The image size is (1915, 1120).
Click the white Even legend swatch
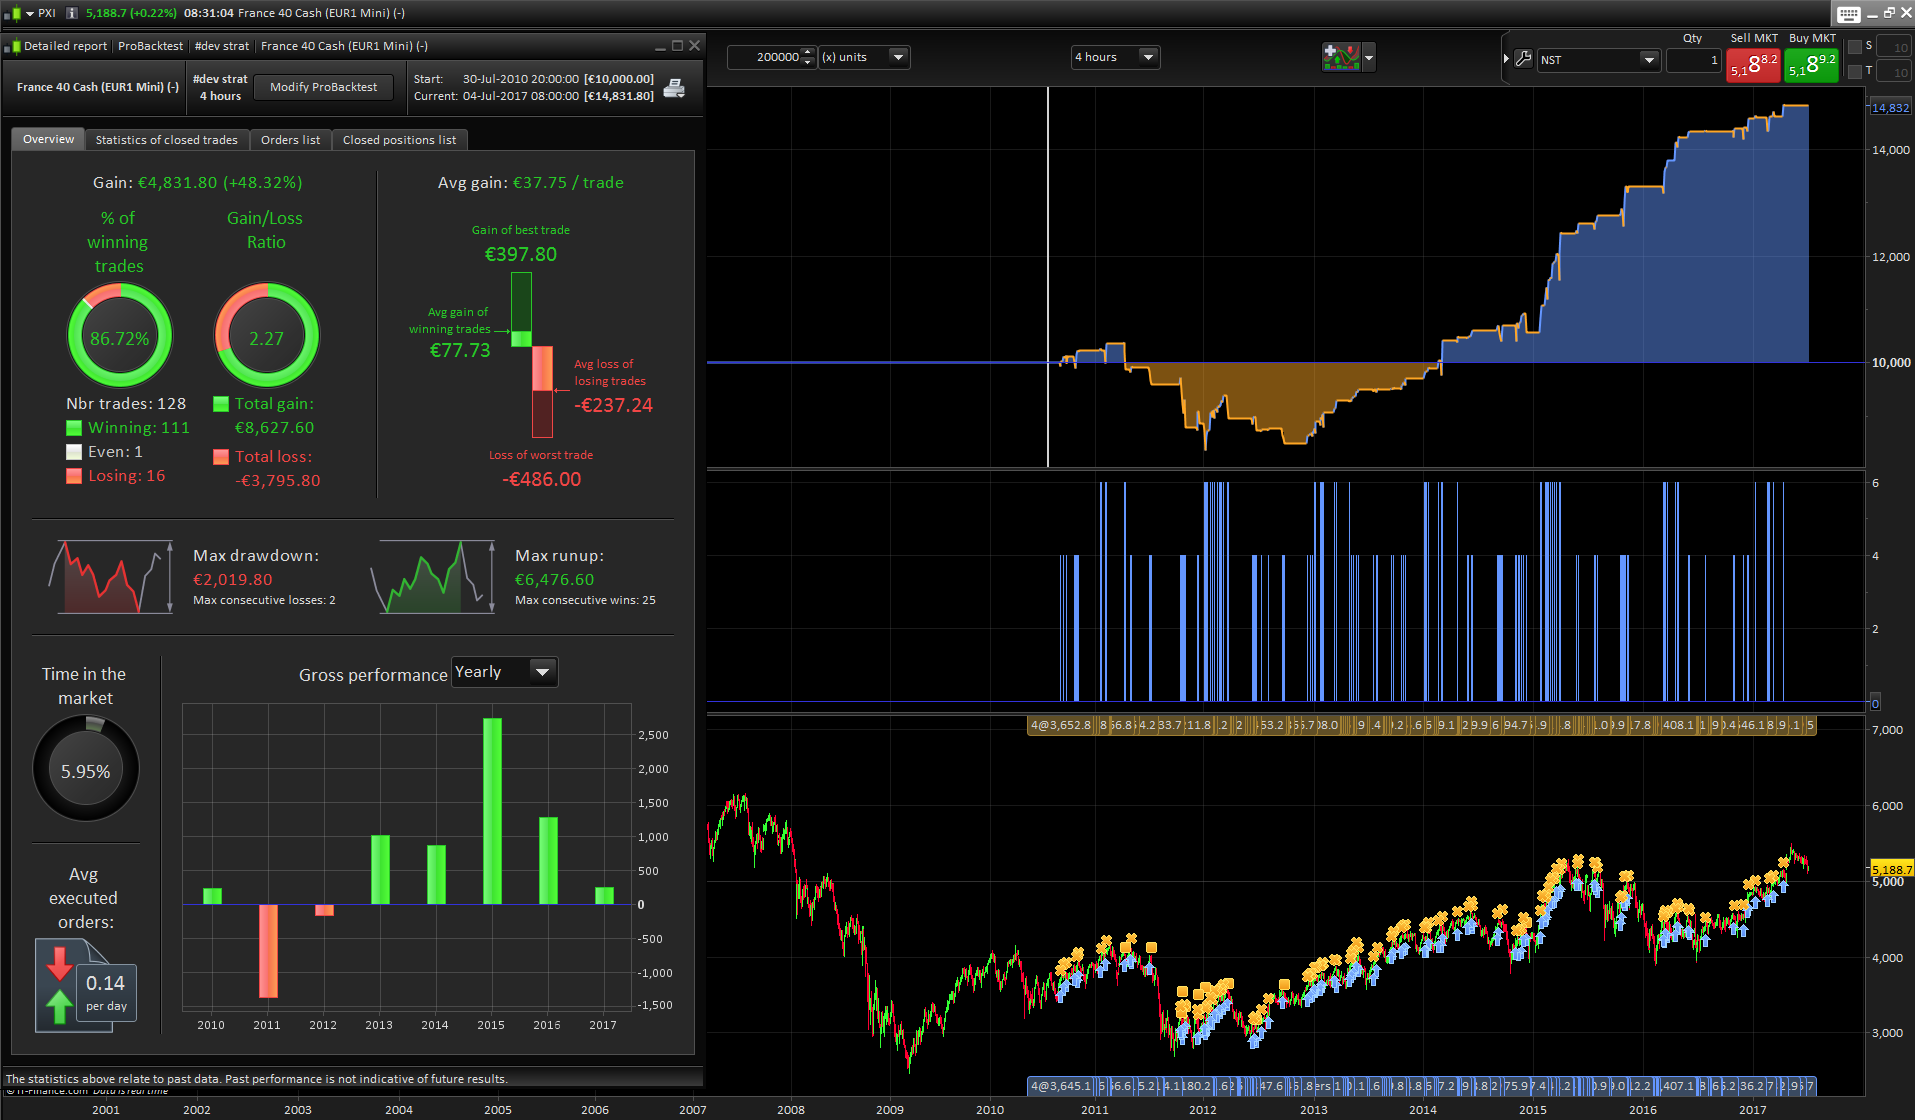(x=74, y=452)
